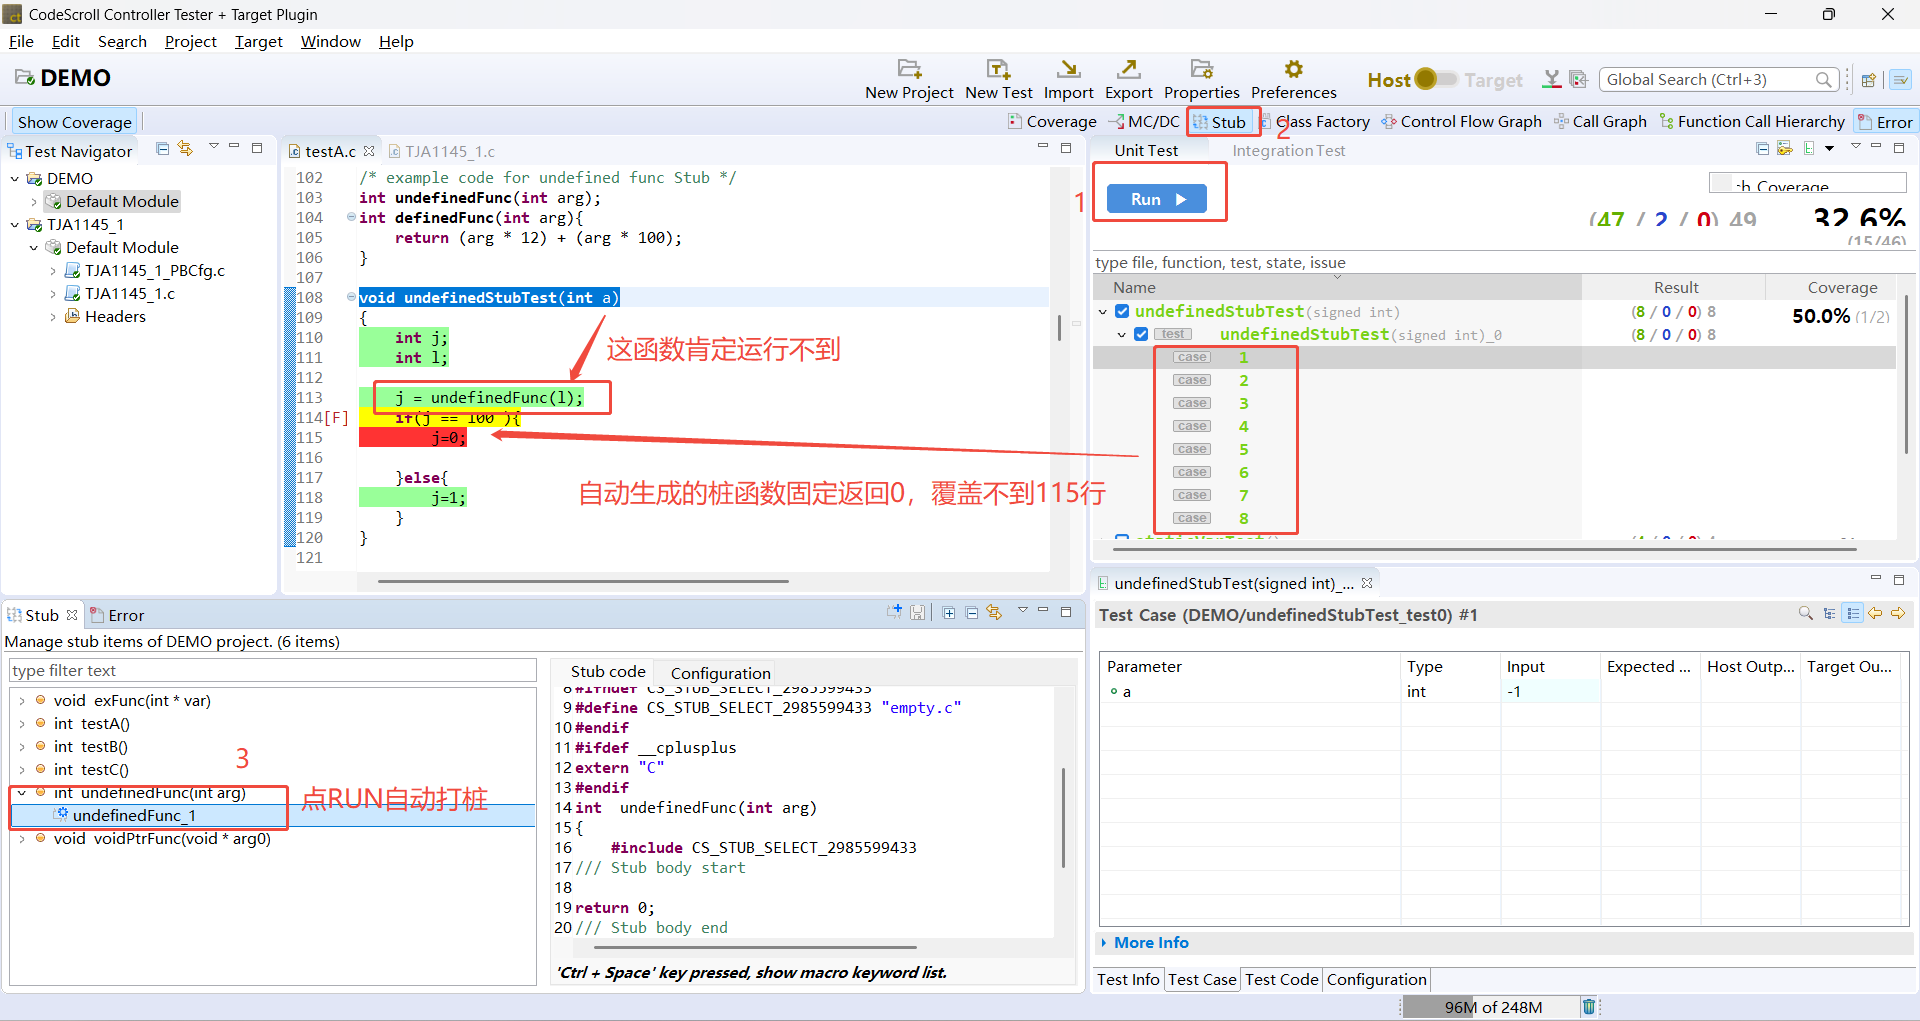Screen dimensions: 1920x1021
Task: Open the MC/DC view
Action: coord(1144,121)
